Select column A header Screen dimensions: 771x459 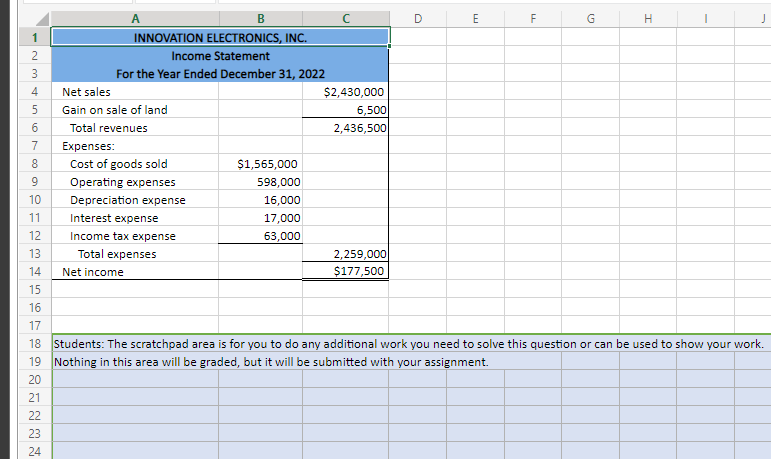click(x=135, y=19)
